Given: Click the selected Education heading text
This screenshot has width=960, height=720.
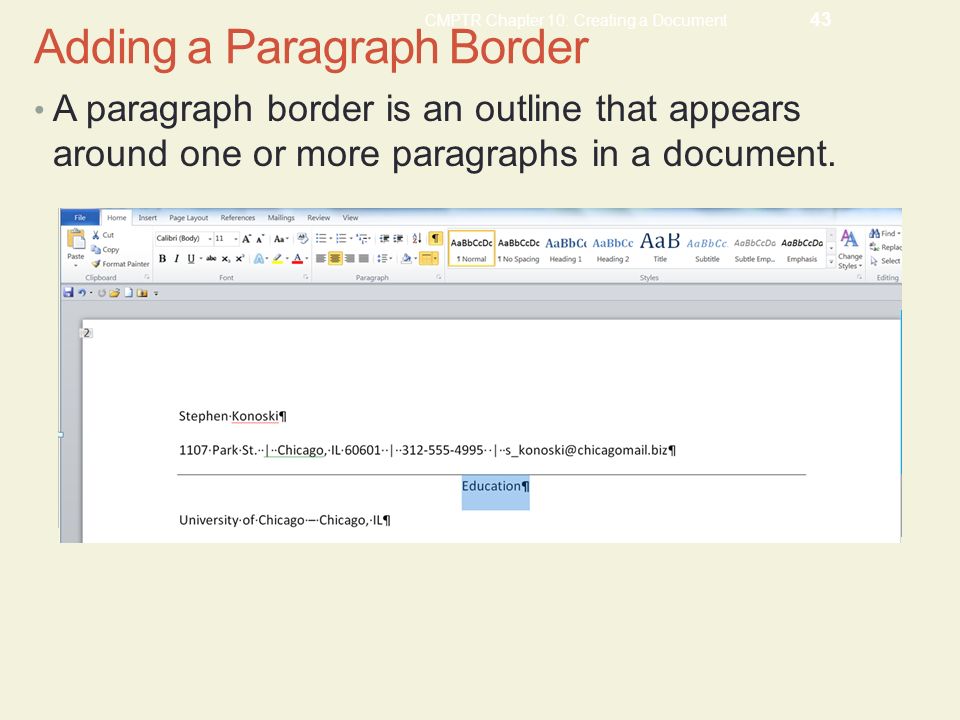Looking at the screenshot, I should point(495,486).
